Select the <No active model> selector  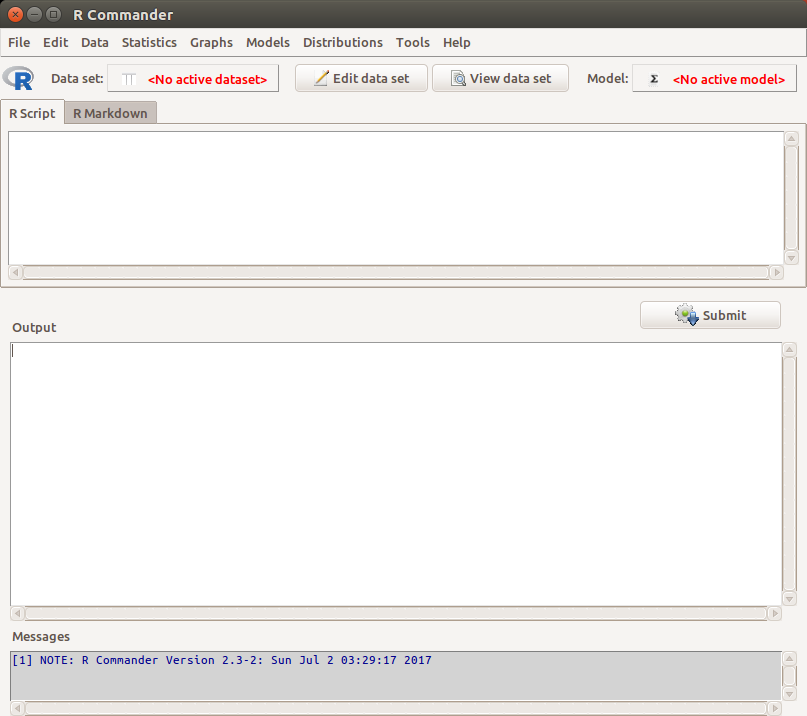(x=728, y=79)
